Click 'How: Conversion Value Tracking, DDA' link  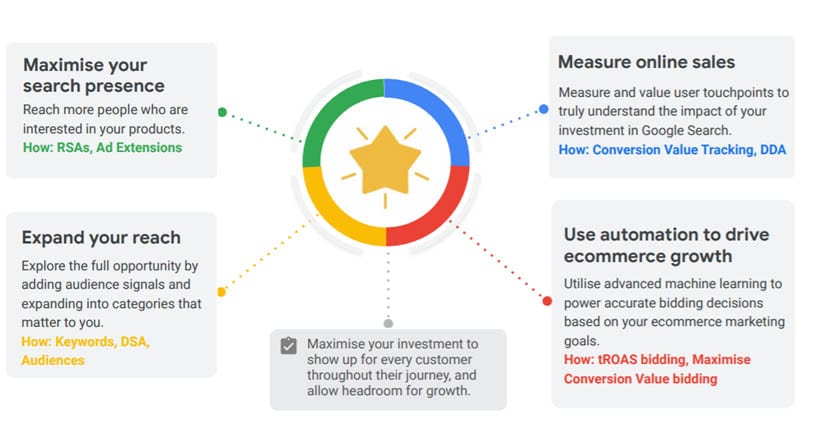click(x=672, y=150)
